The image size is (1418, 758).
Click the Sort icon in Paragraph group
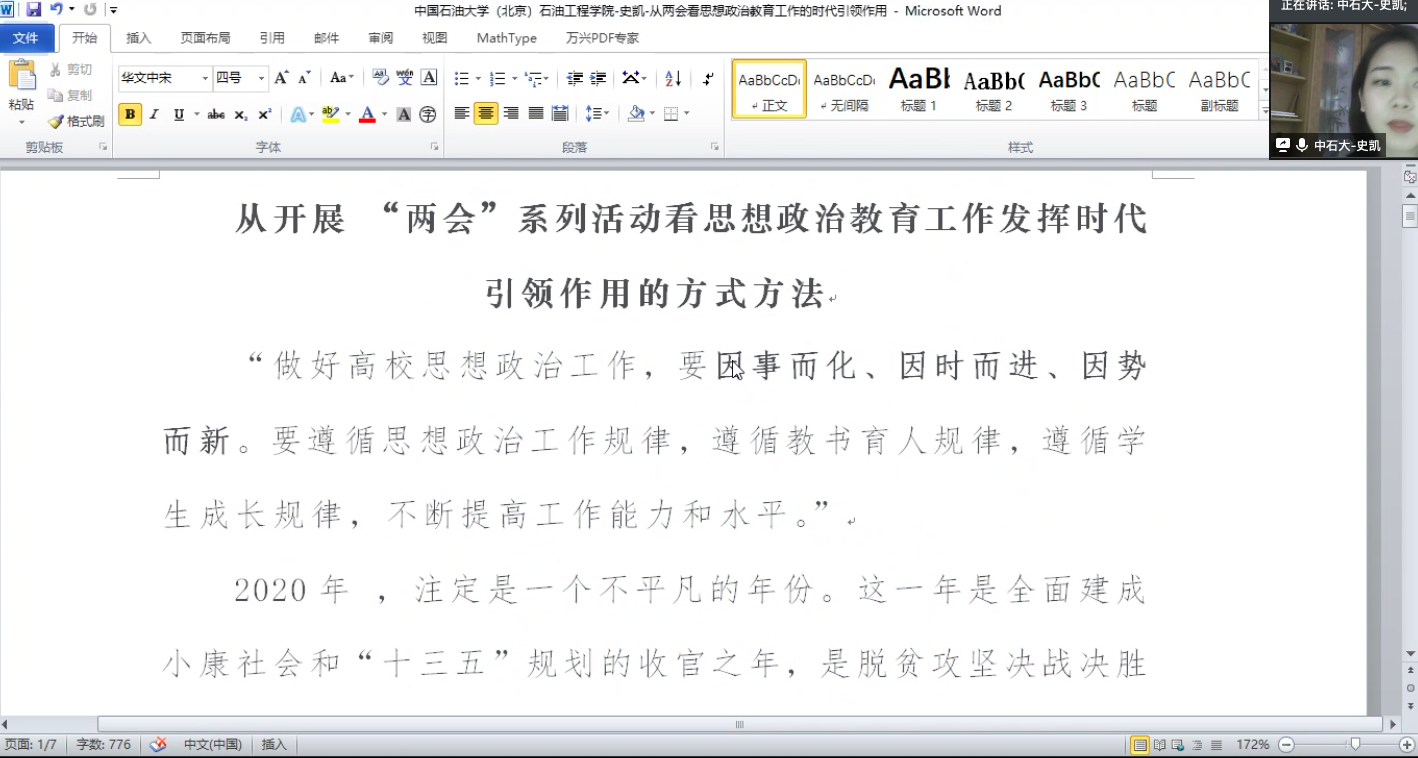(x=671, y=78)
